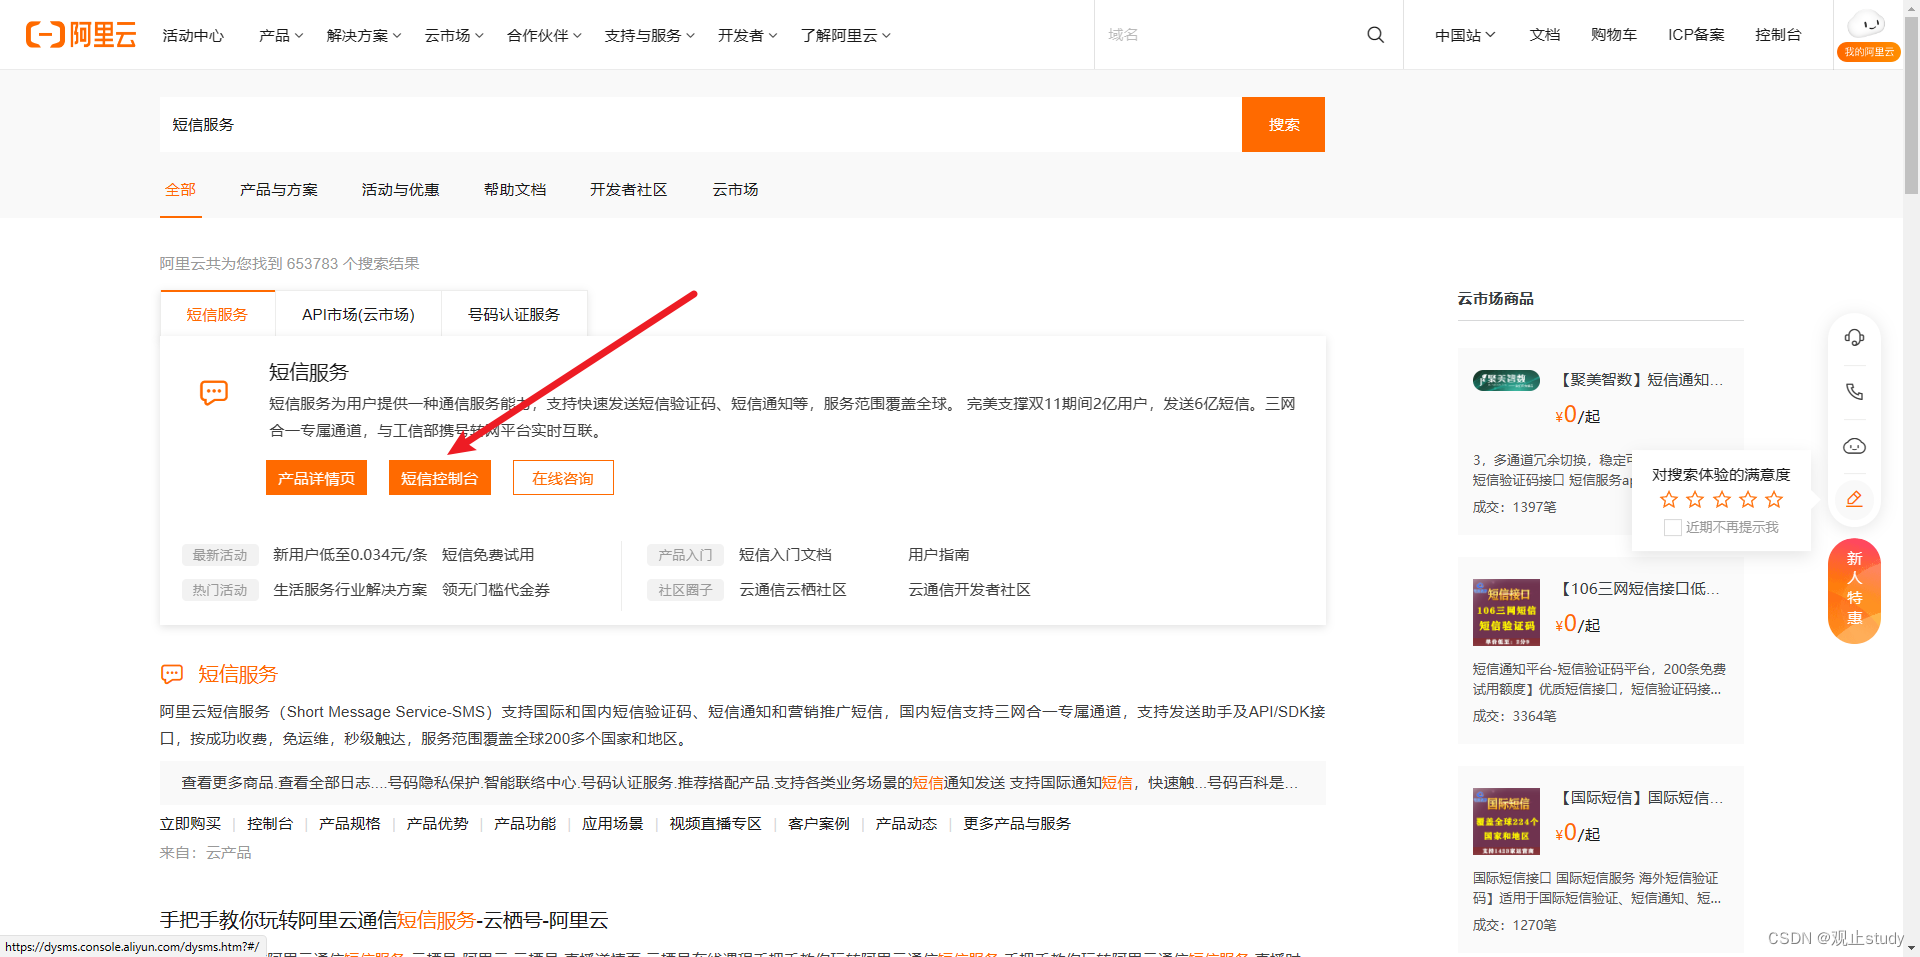Expand the 解决方案 dropdown menu
Screen dimensions: 1920x957
pyautogui.click(x=364, y=35)
